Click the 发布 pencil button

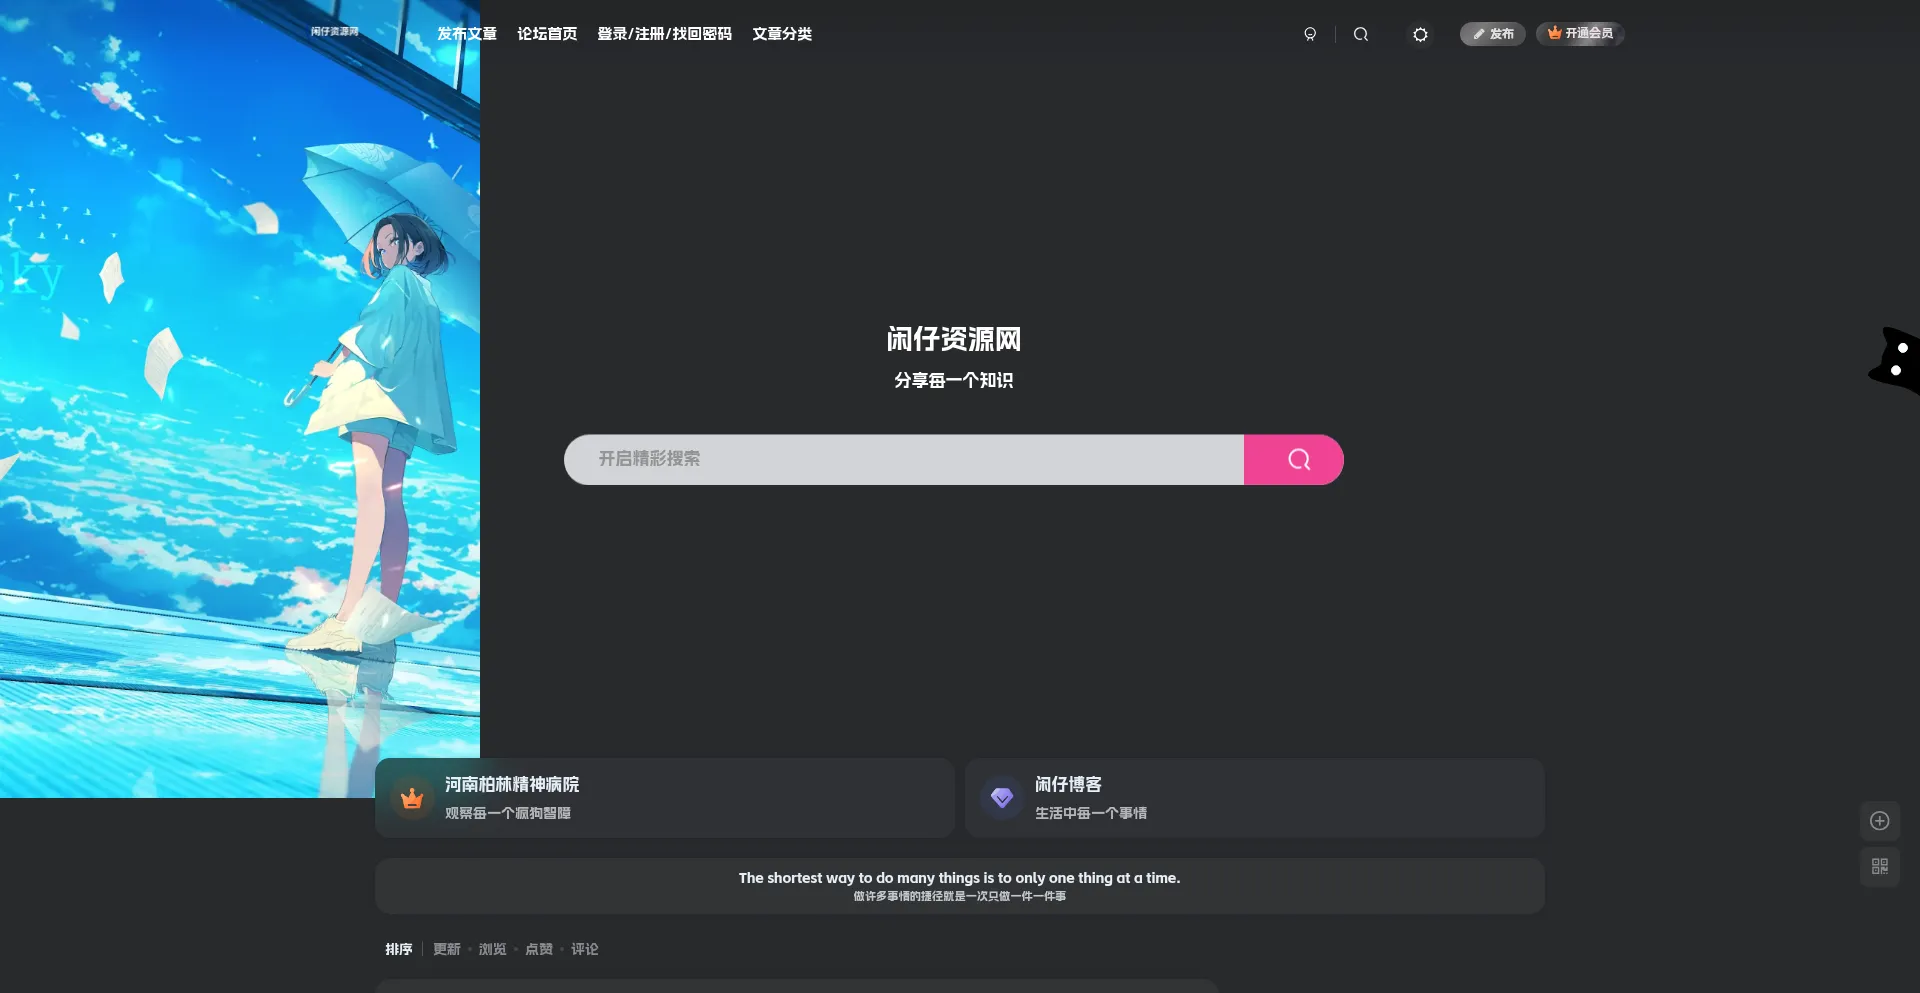(1492, 34)
